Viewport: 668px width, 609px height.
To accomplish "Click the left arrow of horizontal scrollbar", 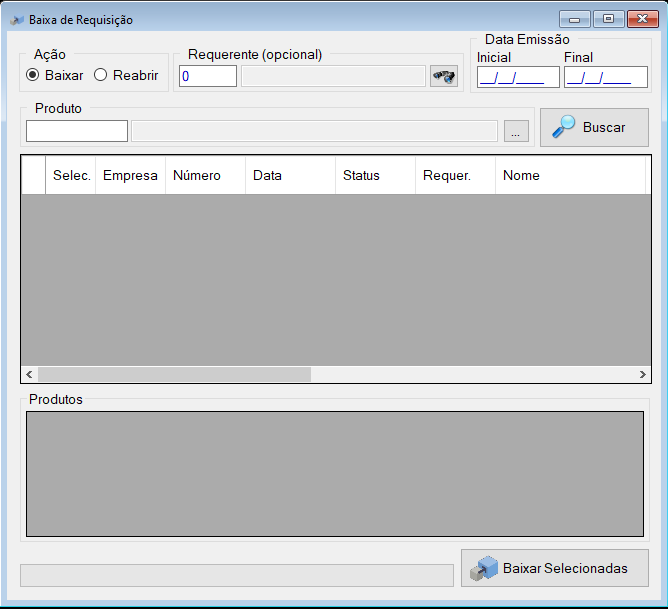I will coord(29,374).
